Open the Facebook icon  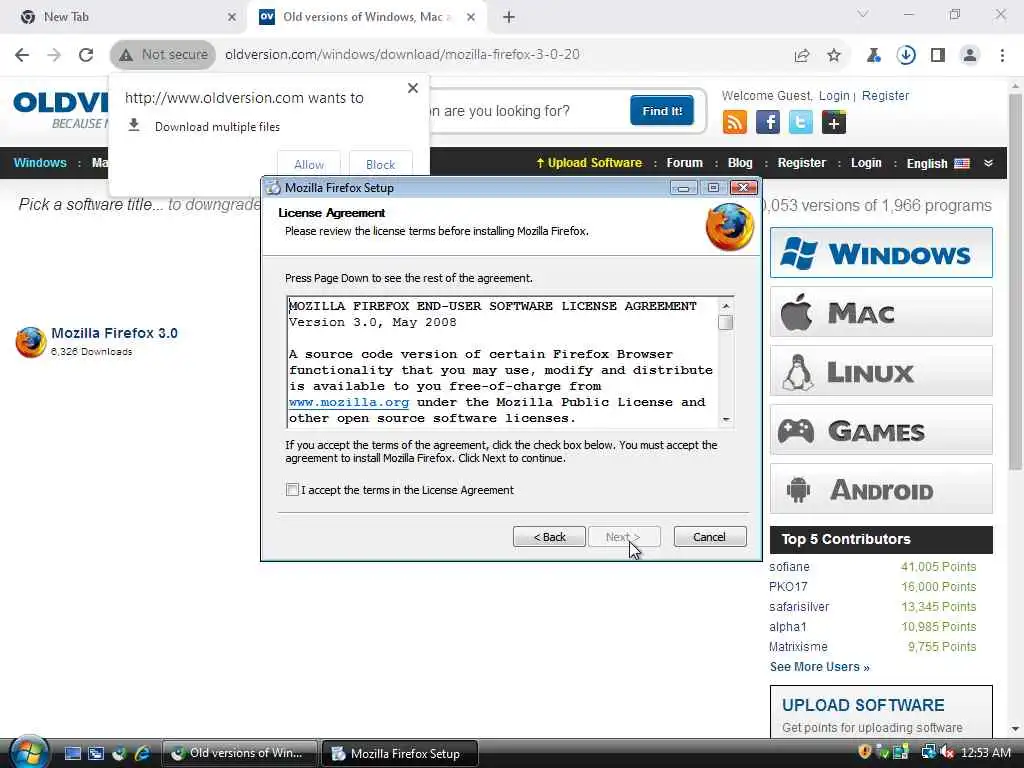pos(768,122)
